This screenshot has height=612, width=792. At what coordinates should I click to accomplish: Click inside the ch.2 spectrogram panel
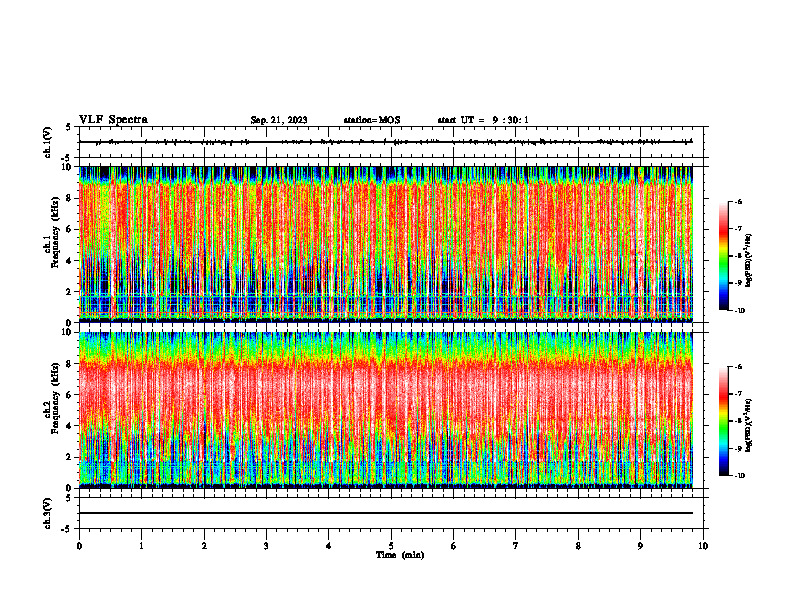[386, 410]
